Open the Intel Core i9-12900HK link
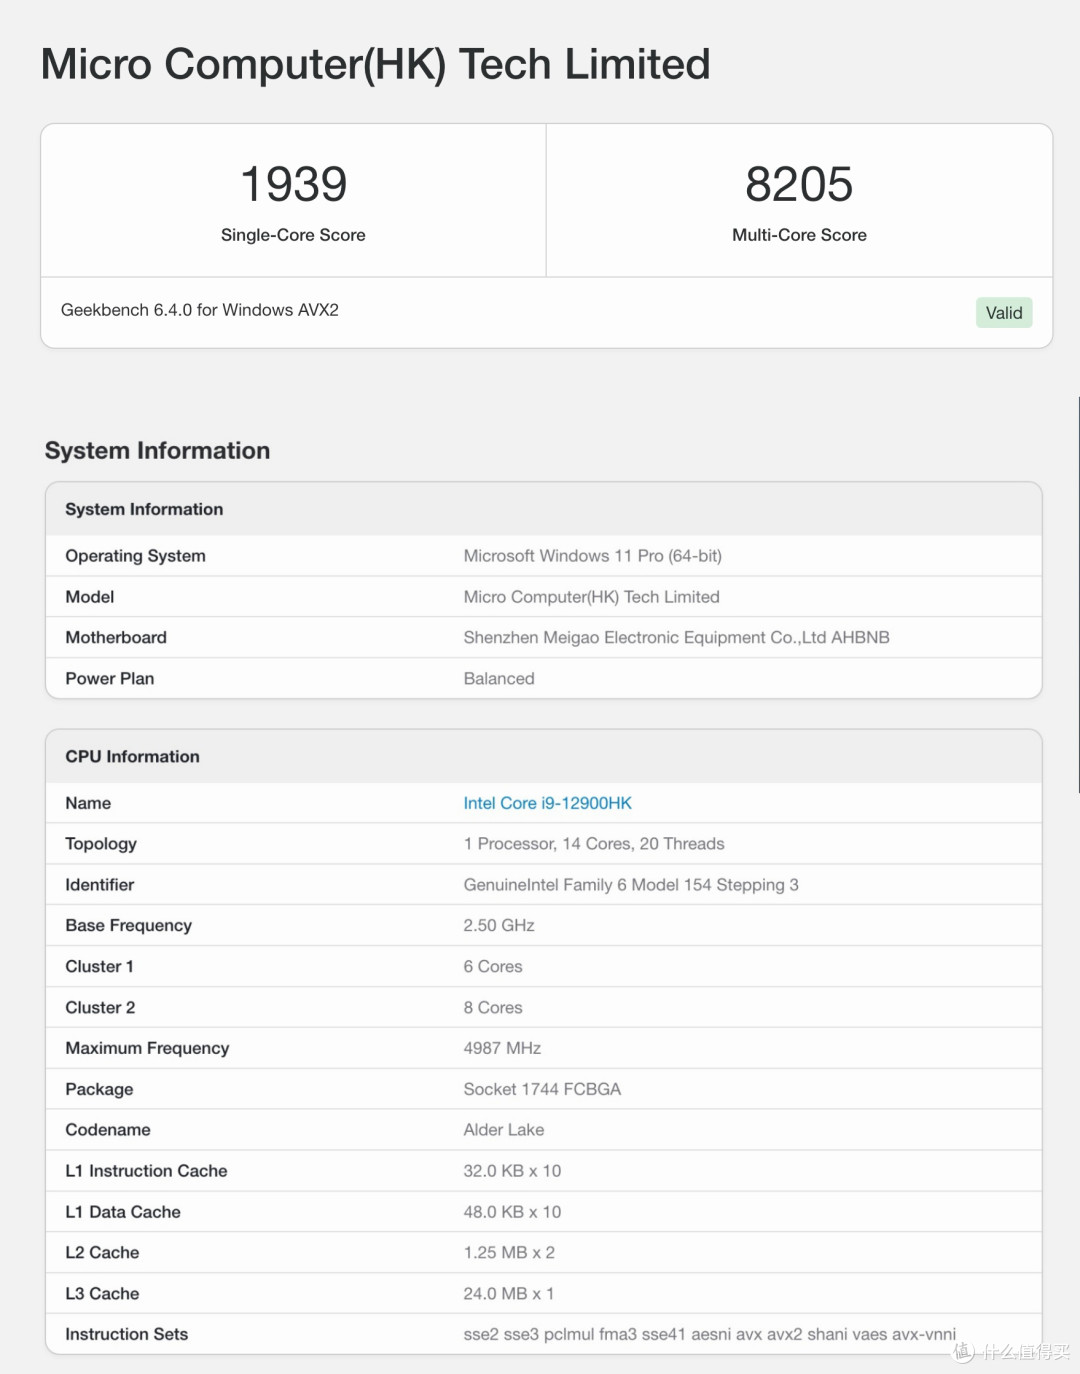Image resolution: width=1080 pixels, height=1374 pixels. tap(547, 803)
